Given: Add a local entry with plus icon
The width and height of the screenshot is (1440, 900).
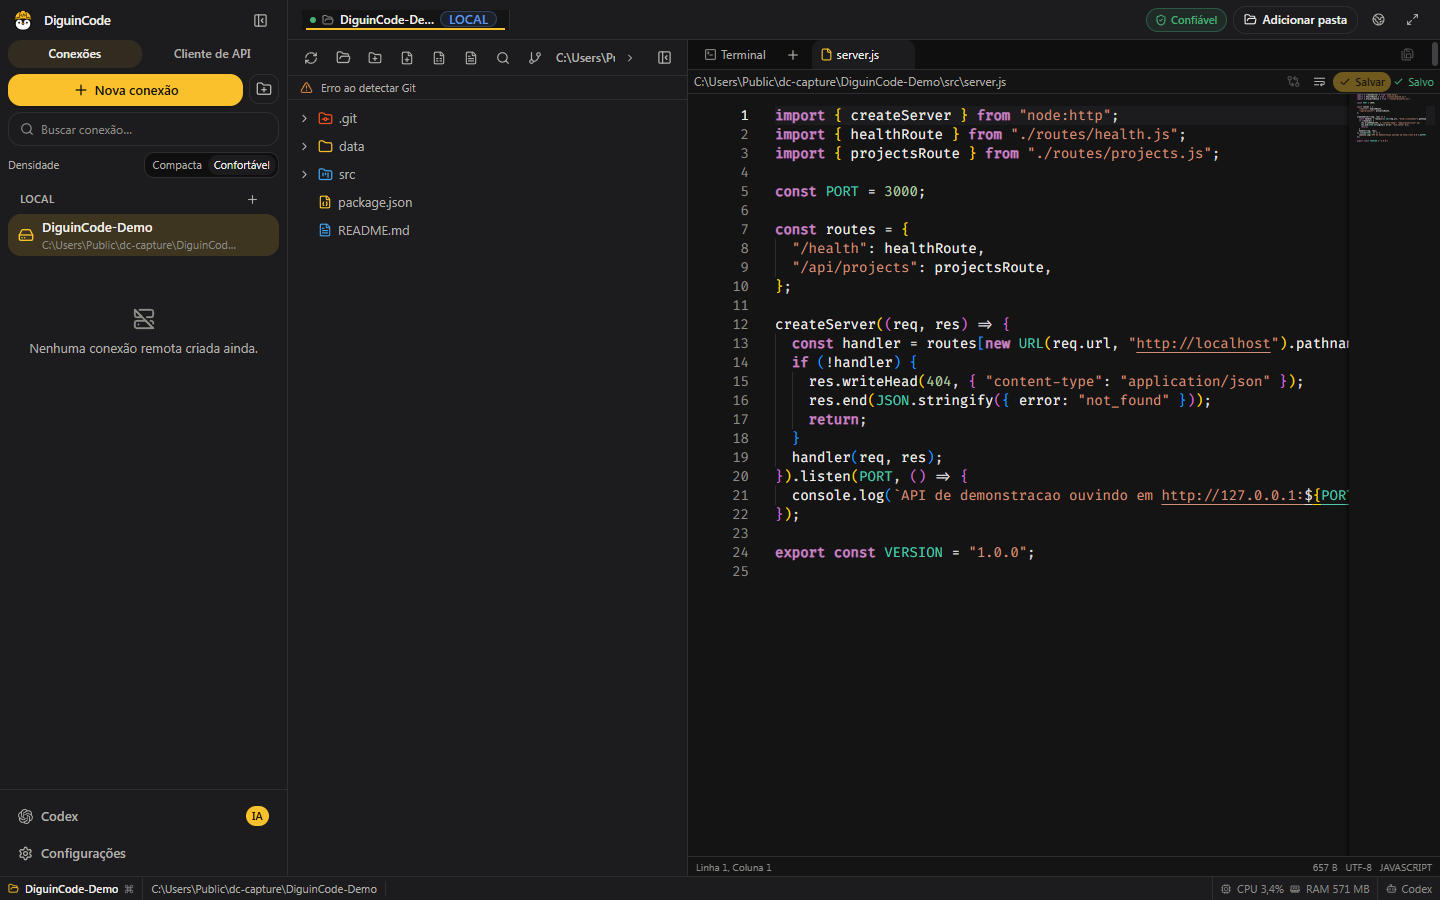Looking at the screenshot, I should 252,199.
